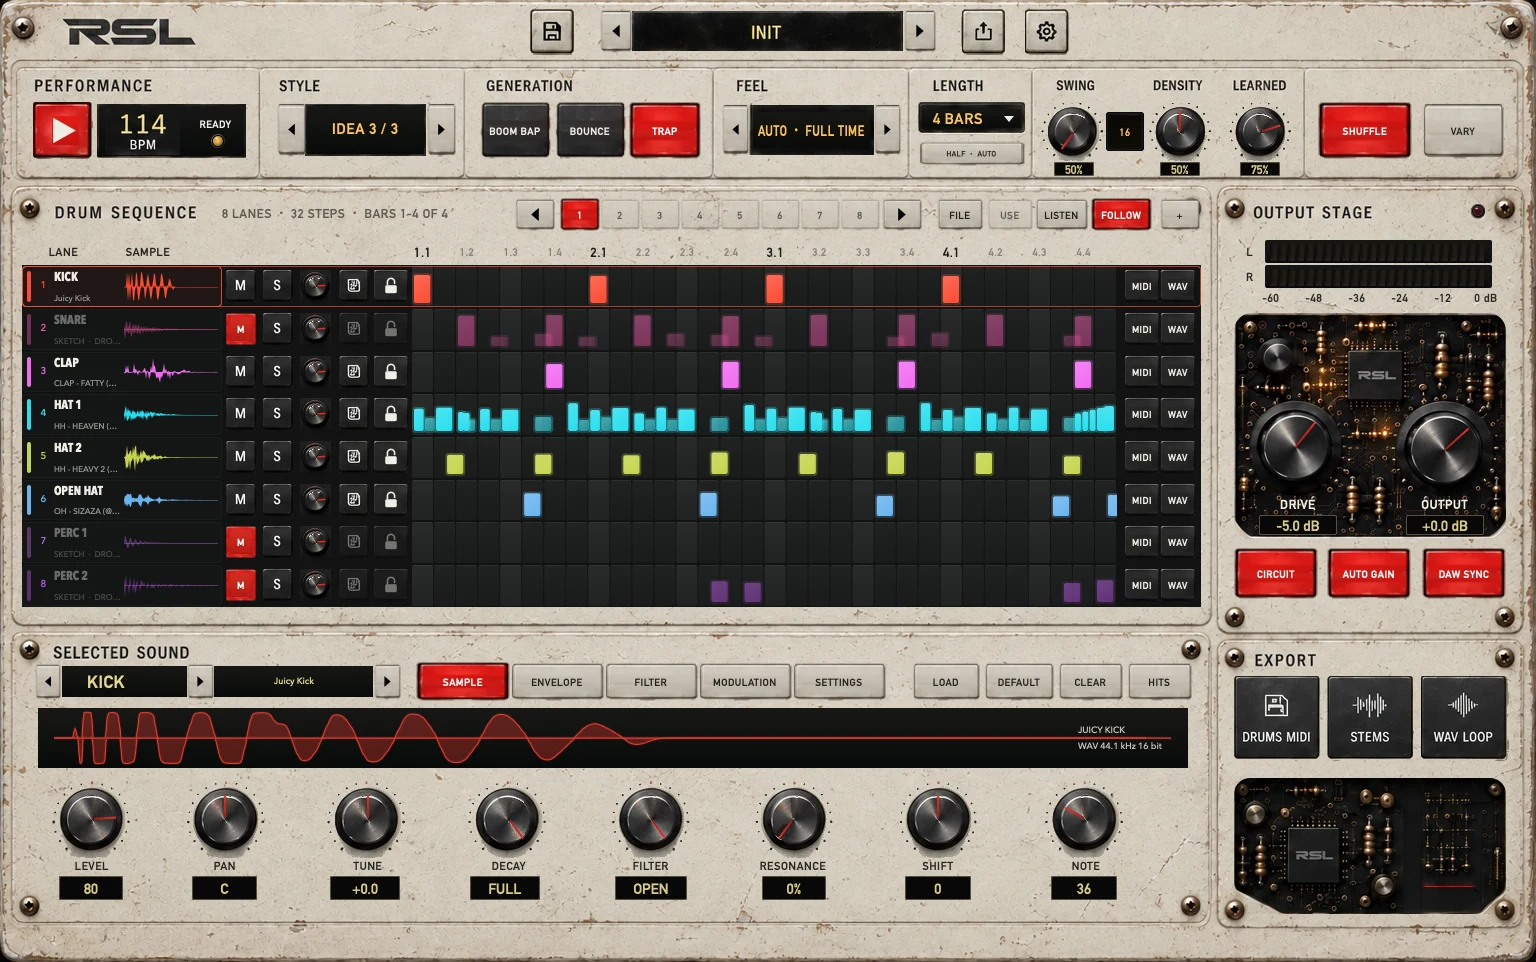Export Stems audio
1536x962 pixels.
1369,717
